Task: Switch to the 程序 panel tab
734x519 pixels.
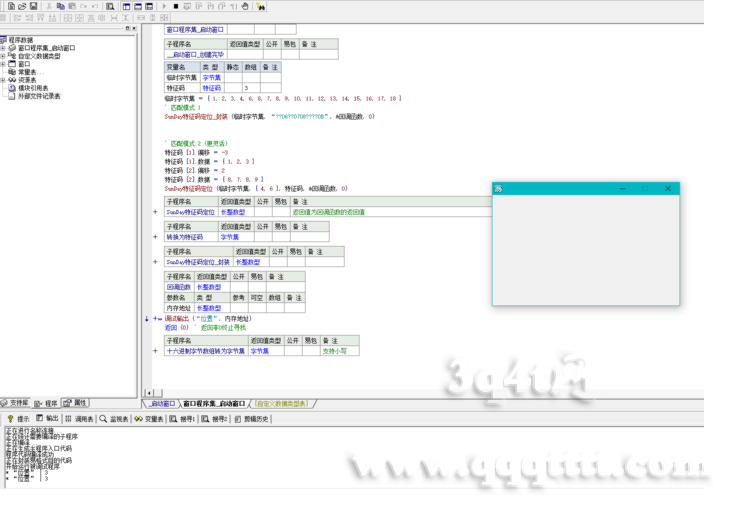Action: pyautogui.click(x=46, y=403)
